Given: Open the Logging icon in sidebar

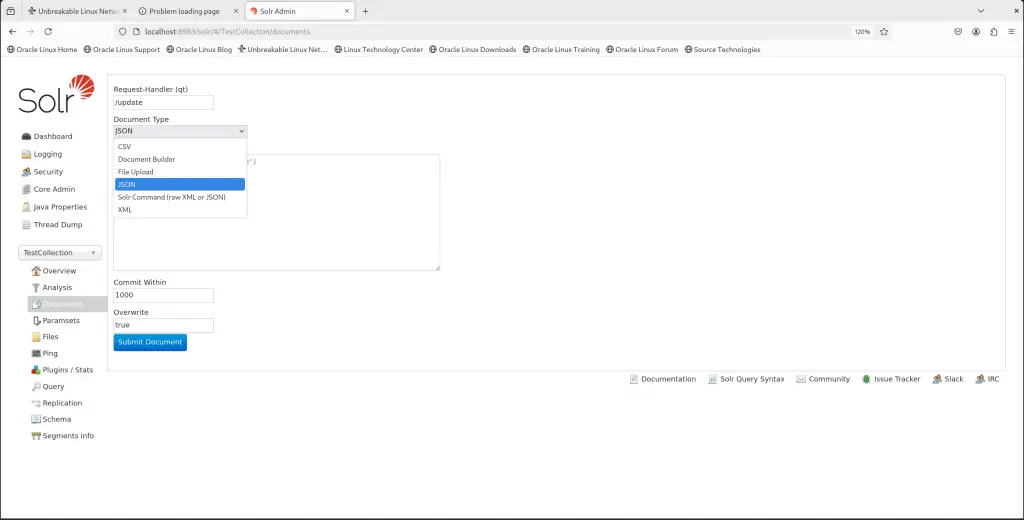Looking at the screenshot, I should pyautogui.click(x=26, y=154).
